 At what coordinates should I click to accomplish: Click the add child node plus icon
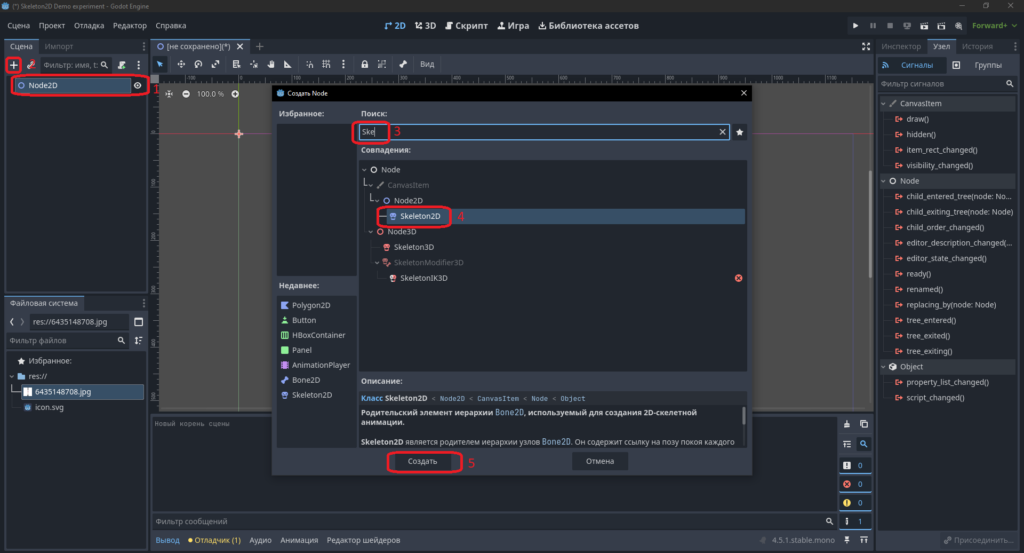(x=14, y=65)
